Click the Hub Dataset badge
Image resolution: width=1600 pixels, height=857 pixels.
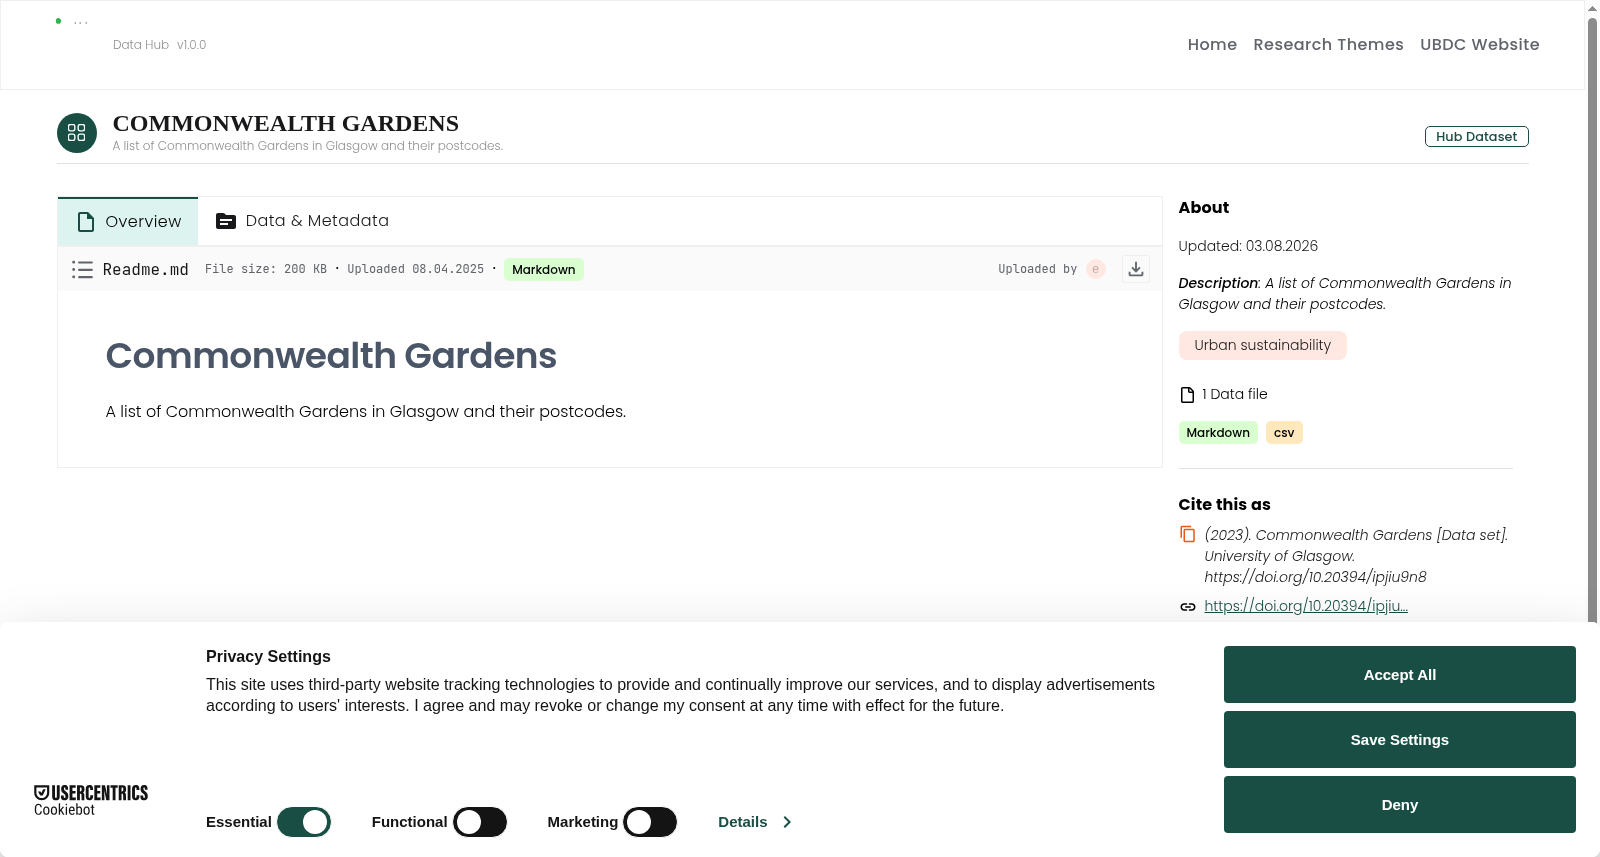pos(1477,137)
